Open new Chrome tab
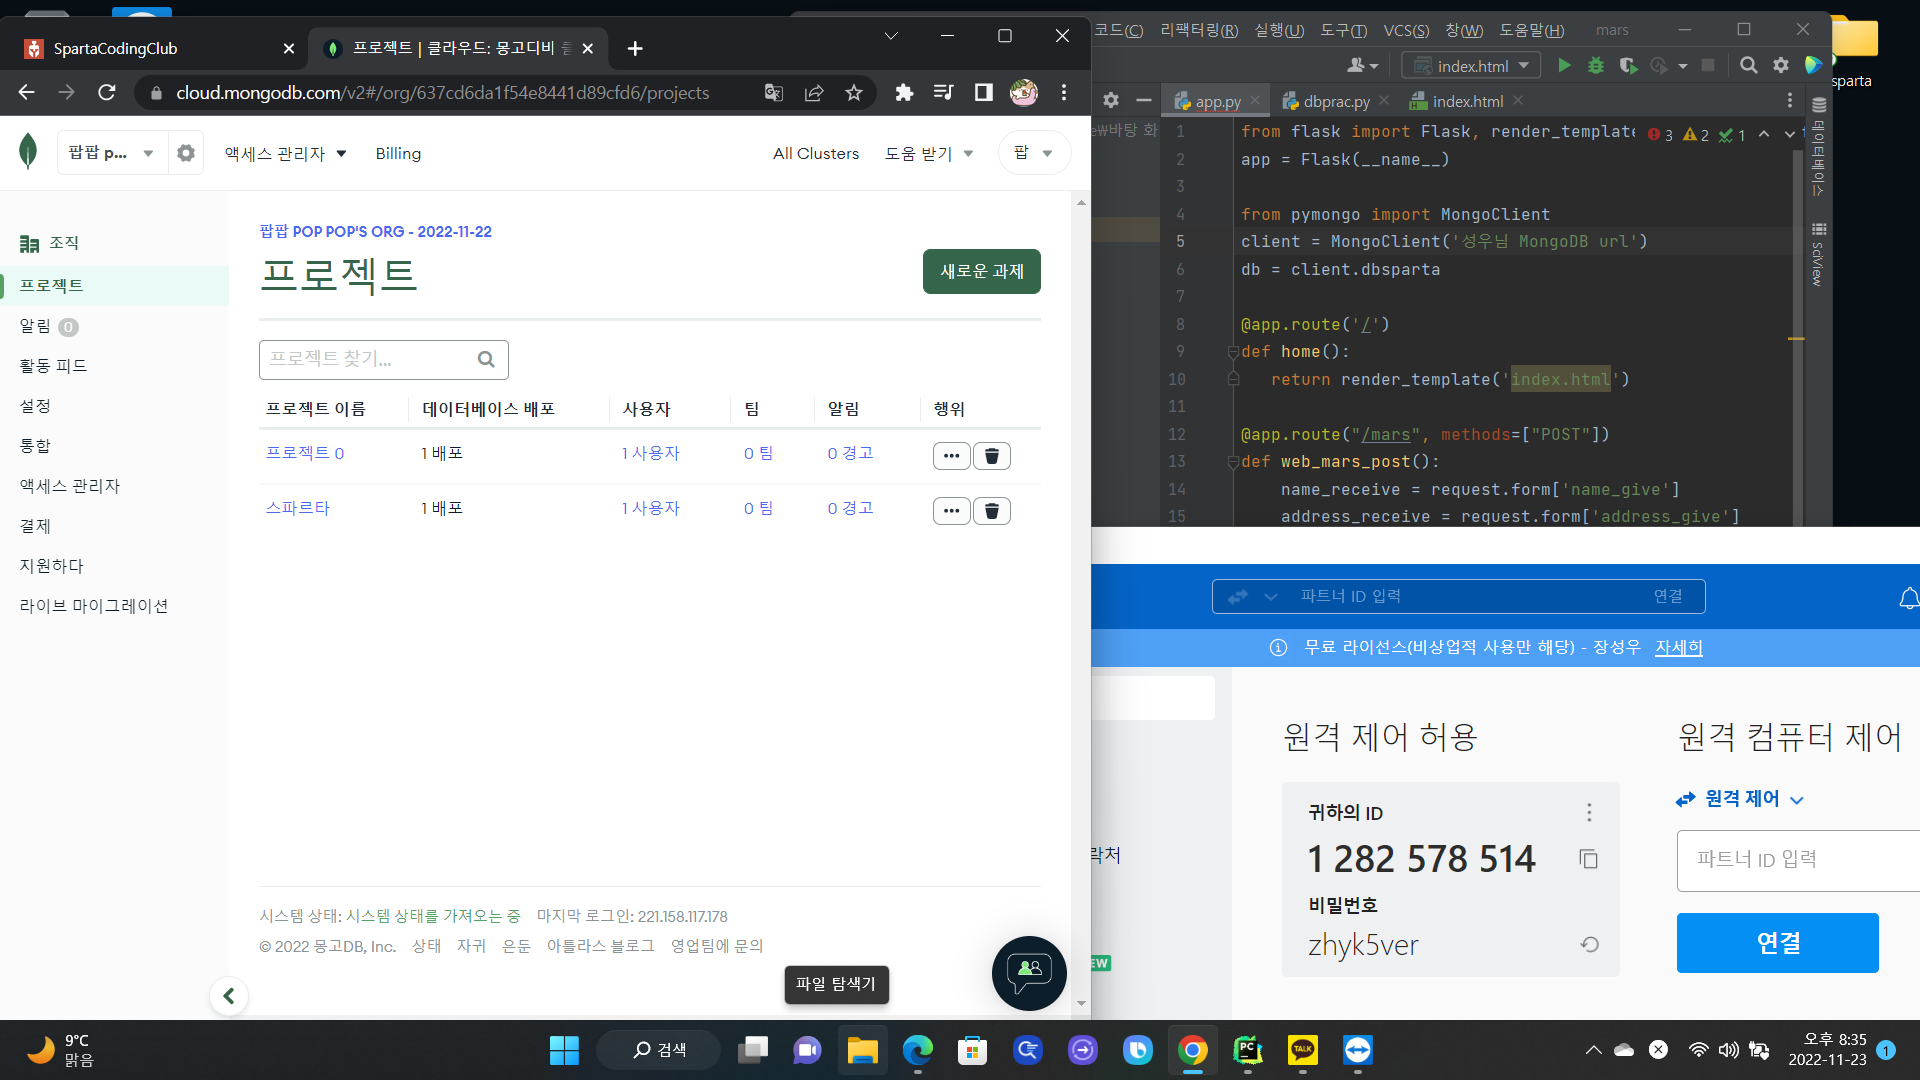The width and height of the screenshot is (1920, 1080). (x=635, y=48)
